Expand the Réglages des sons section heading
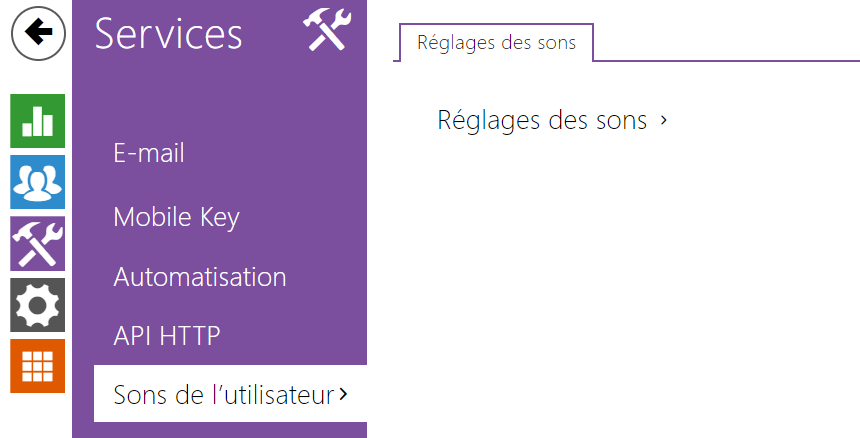This screenshot has height=438, width=860. pos(542,120)
